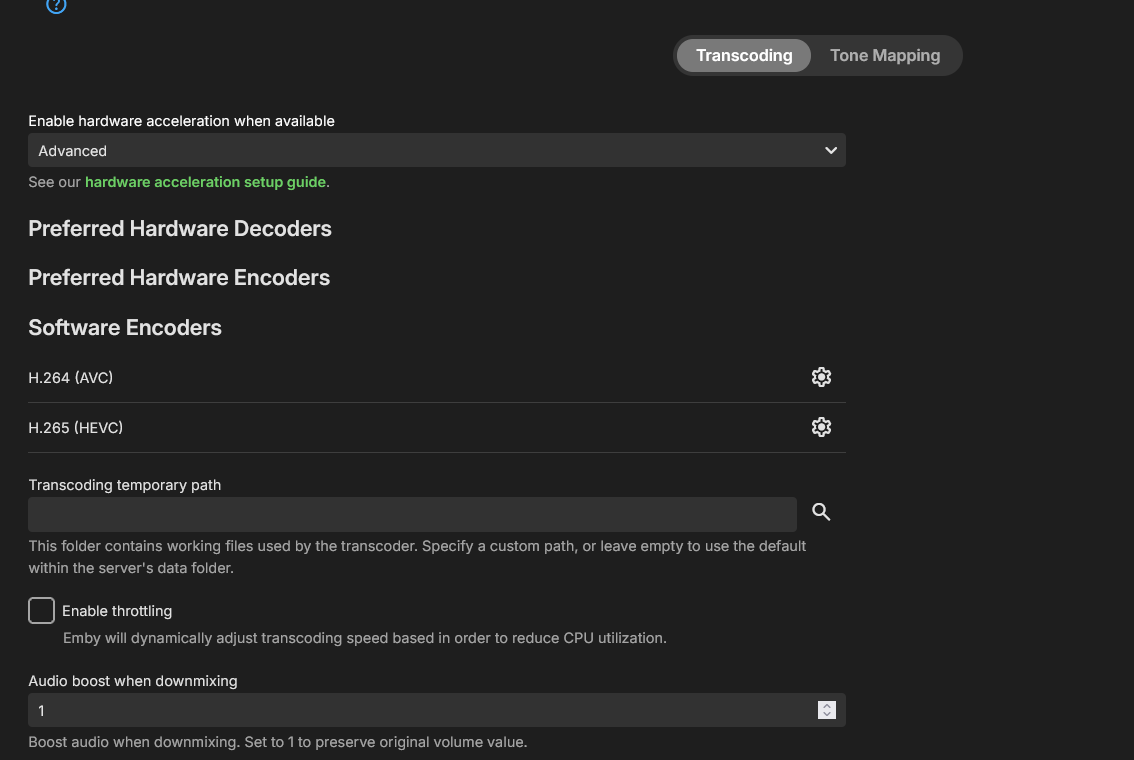The width and height of the screenshot is (1134, 760).
Task: Open H.264 (AVC) encoder settings gear
Action: (821, 377)
